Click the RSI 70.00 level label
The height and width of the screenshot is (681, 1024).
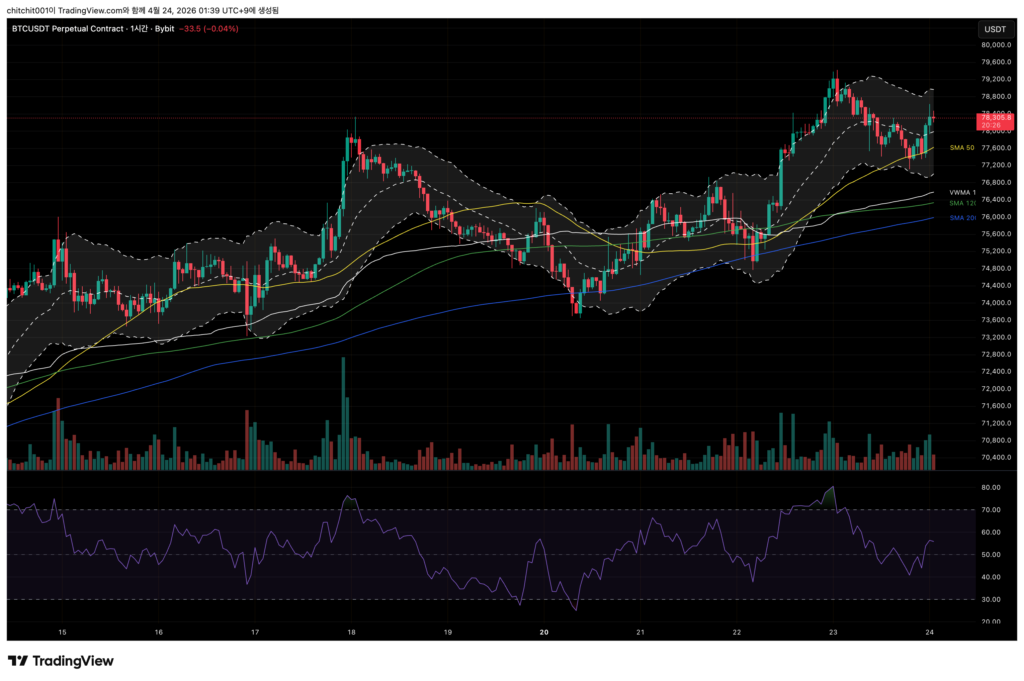(x=991, y=510)
